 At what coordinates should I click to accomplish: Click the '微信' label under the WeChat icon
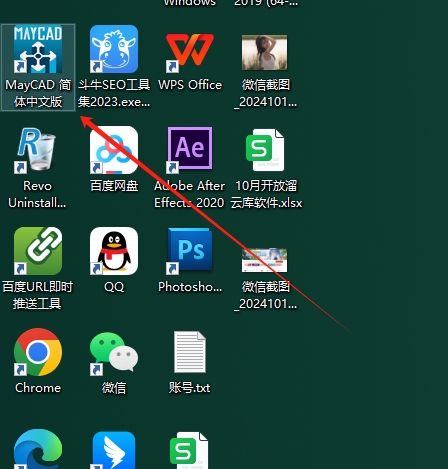coord(114,388)
